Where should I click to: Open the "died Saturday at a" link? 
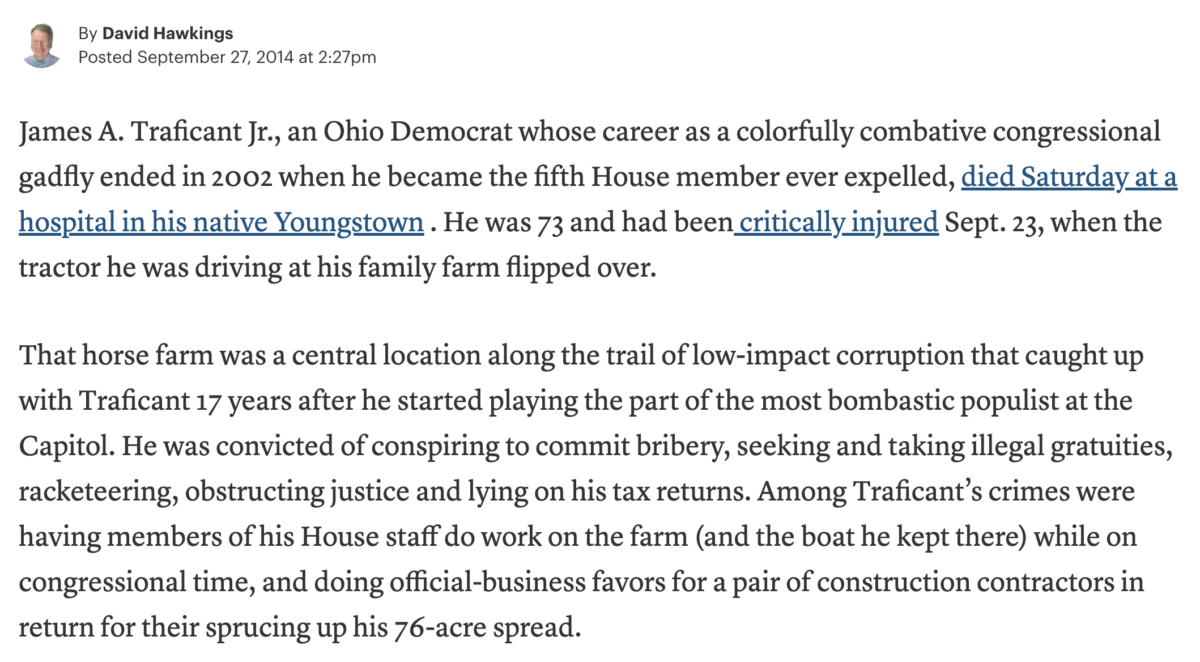(1069, 178)
